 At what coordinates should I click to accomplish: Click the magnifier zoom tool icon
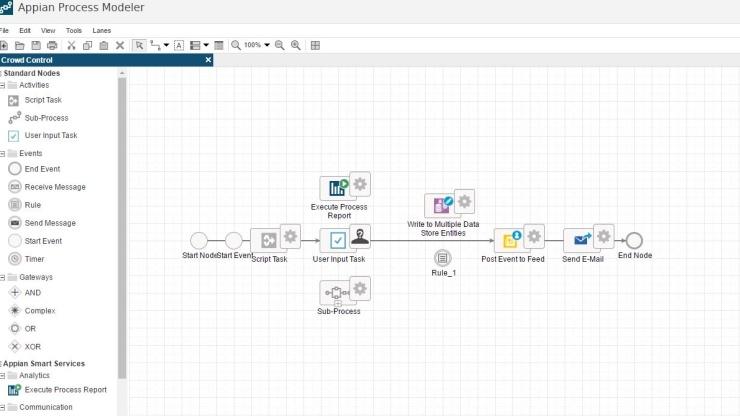(235, 45)
